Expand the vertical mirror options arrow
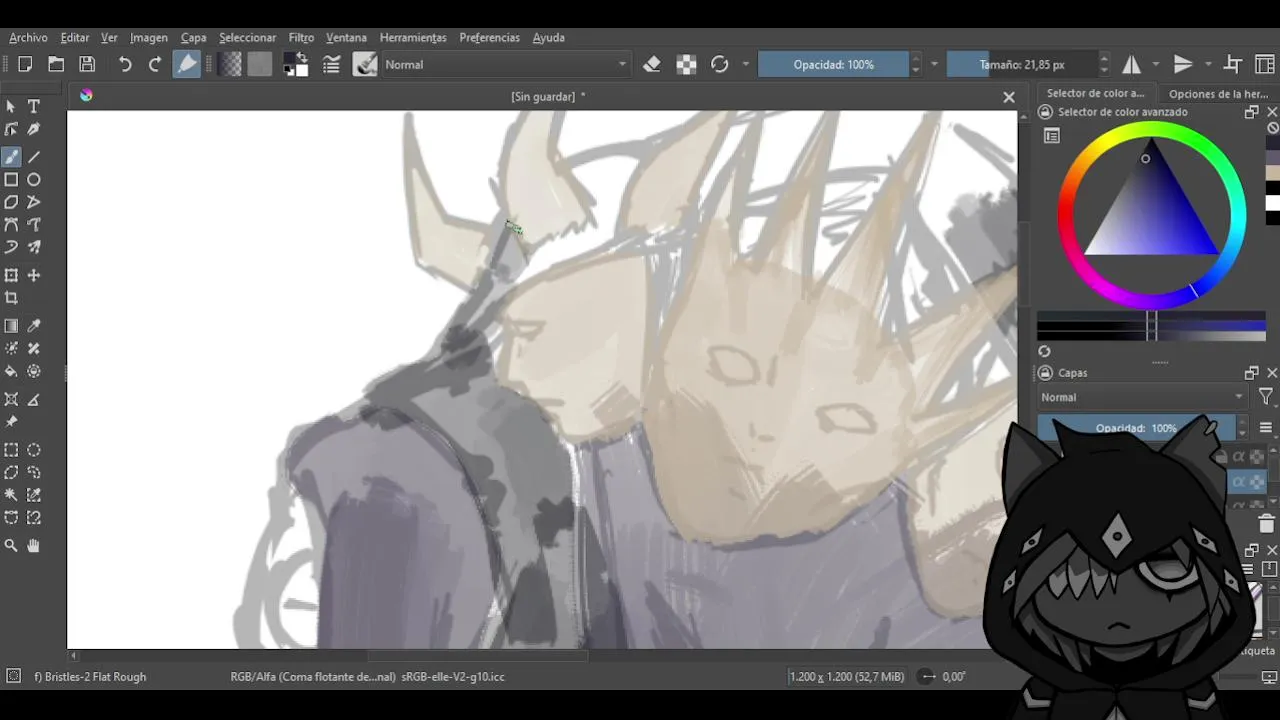1280x720 pixels. 1207,64
